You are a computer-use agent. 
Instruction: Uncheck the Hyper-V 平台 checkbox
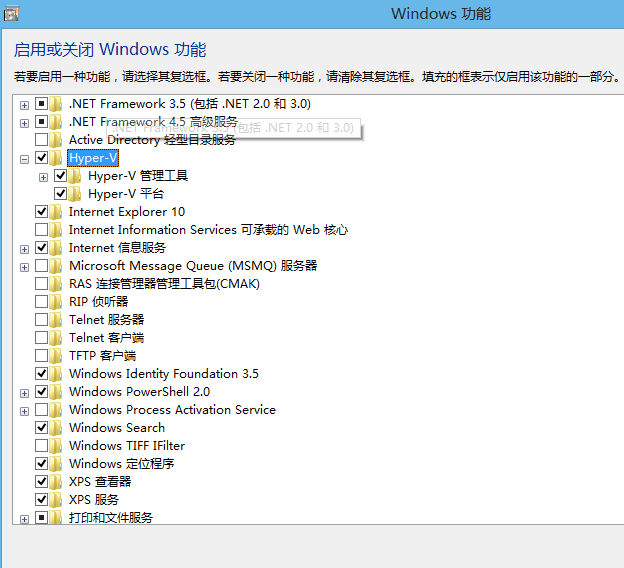60,193
